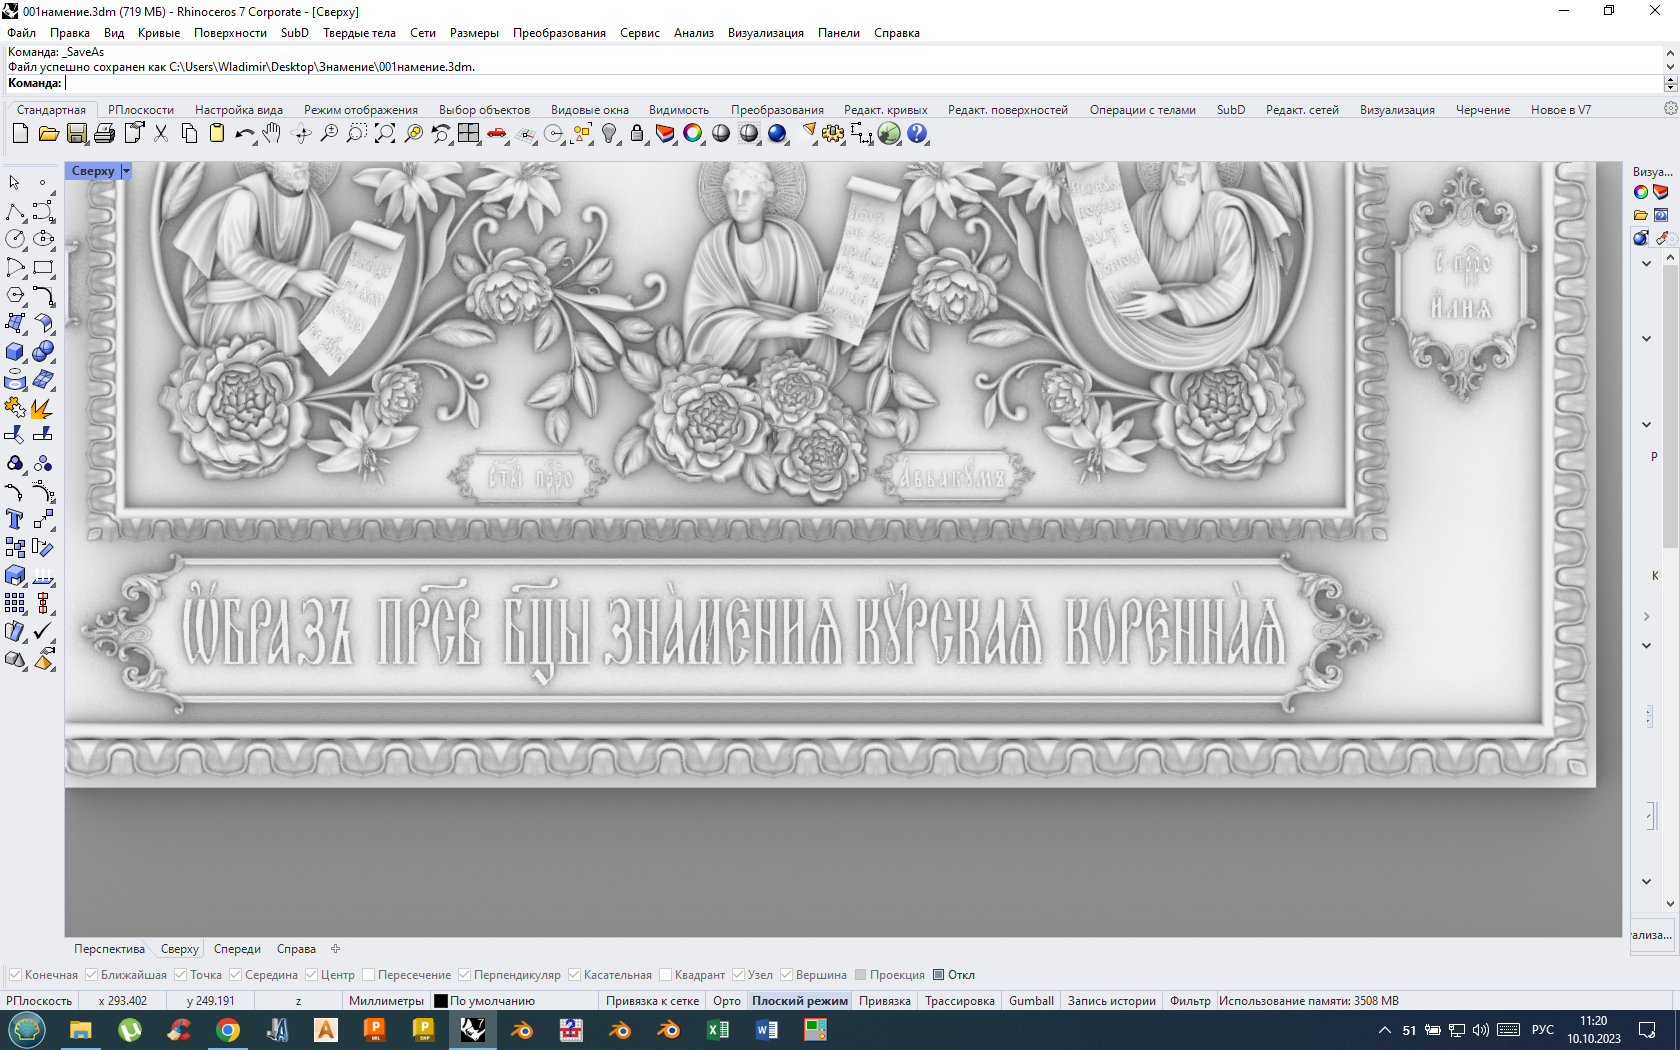Toggle the Перпендикуляр osnap checkbox

click(464, 975)
